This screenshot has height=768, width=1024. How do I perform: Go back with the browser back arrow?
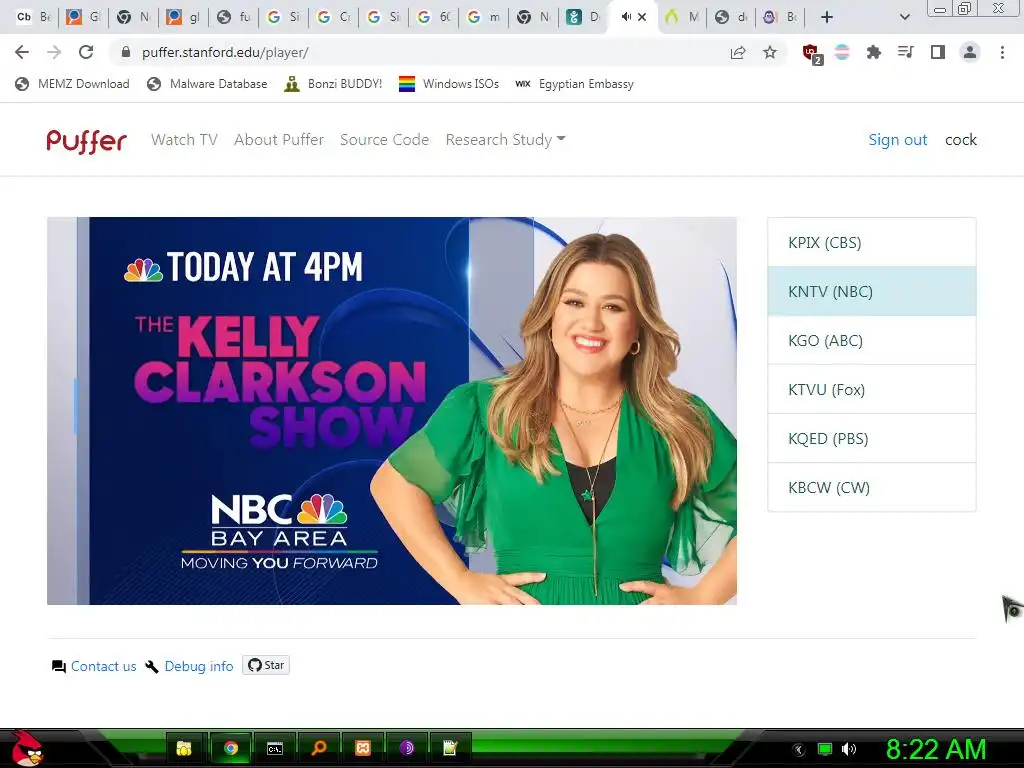click(22, 52)
